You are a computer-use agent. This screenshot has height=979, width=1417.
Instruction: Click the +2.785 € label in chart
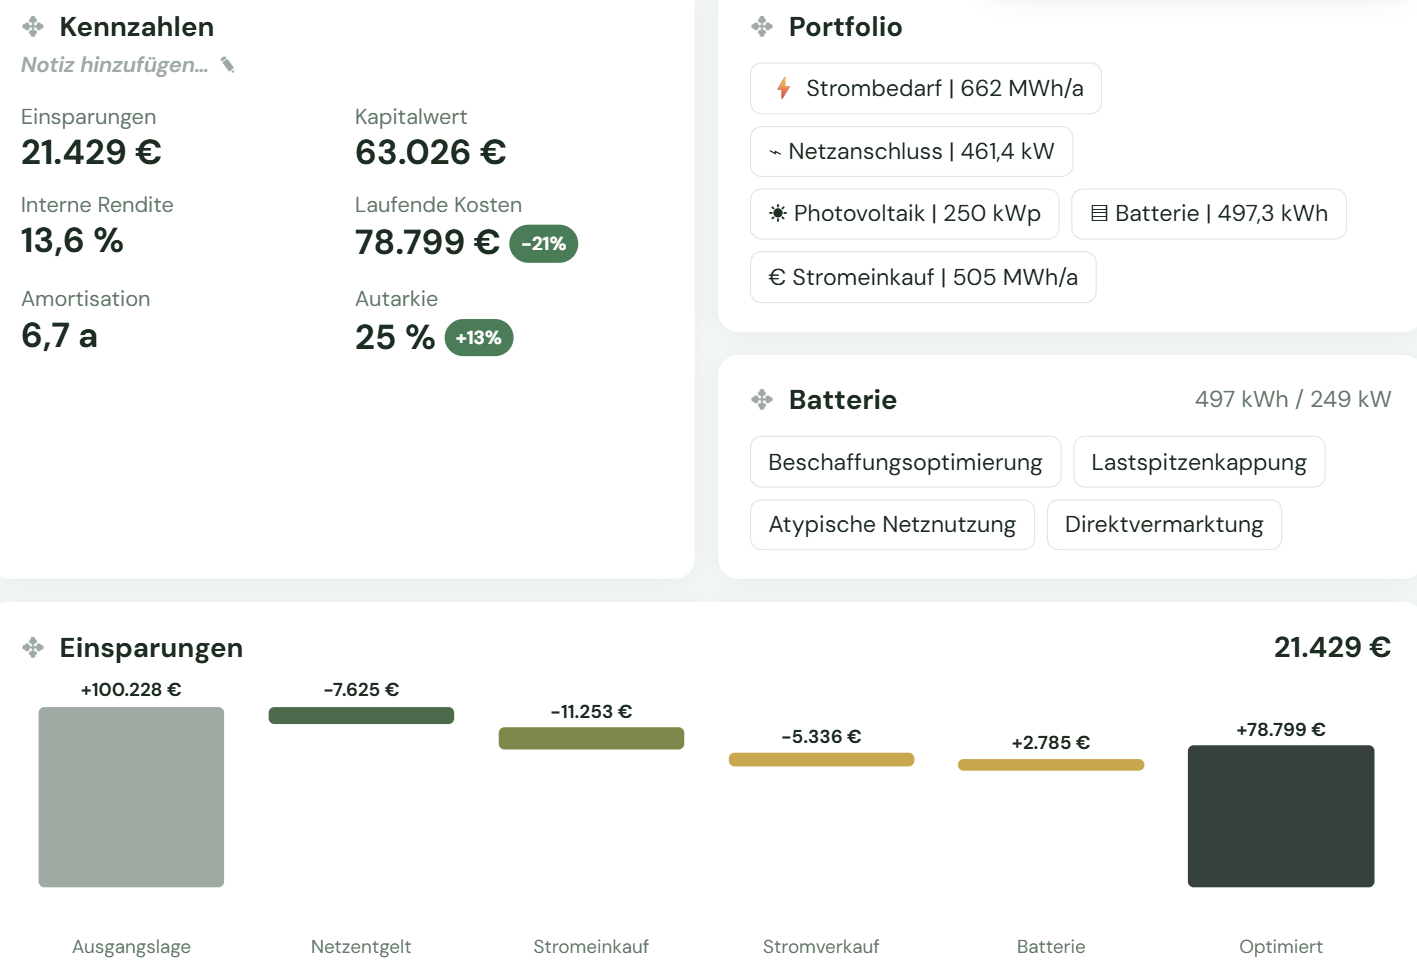pos(1051,742)
